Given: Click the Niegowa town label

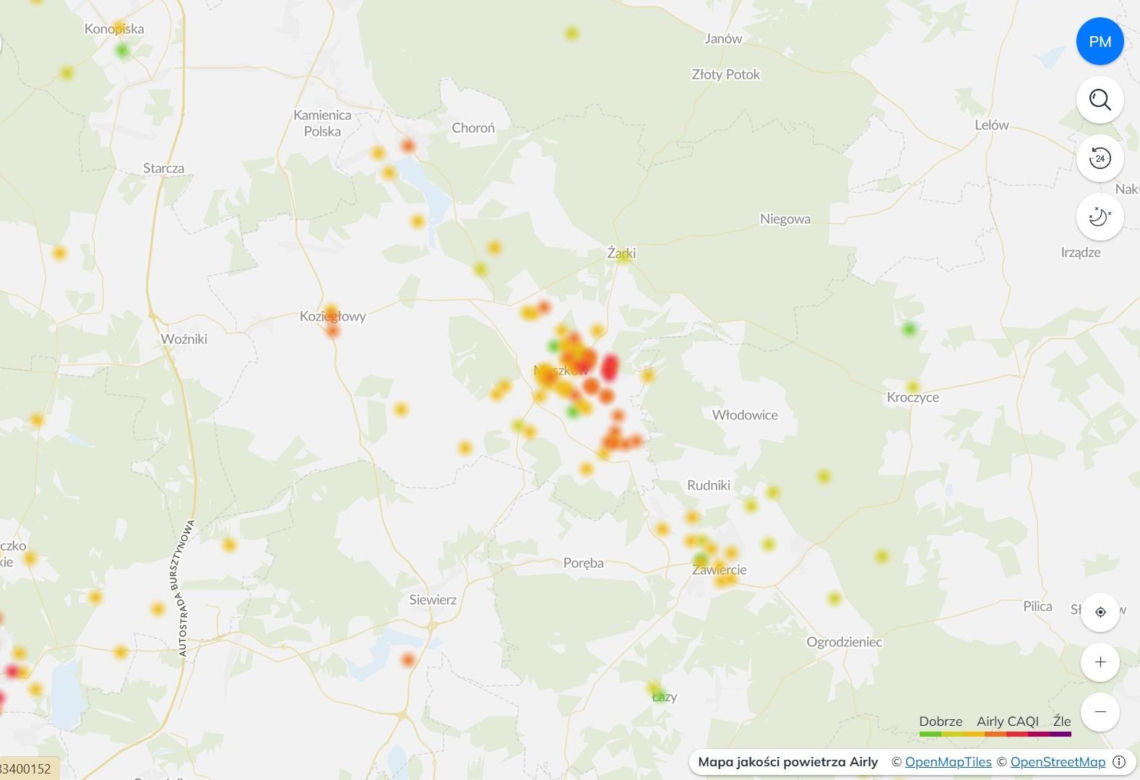Looking at the screenshot, I should click(785, 219).
